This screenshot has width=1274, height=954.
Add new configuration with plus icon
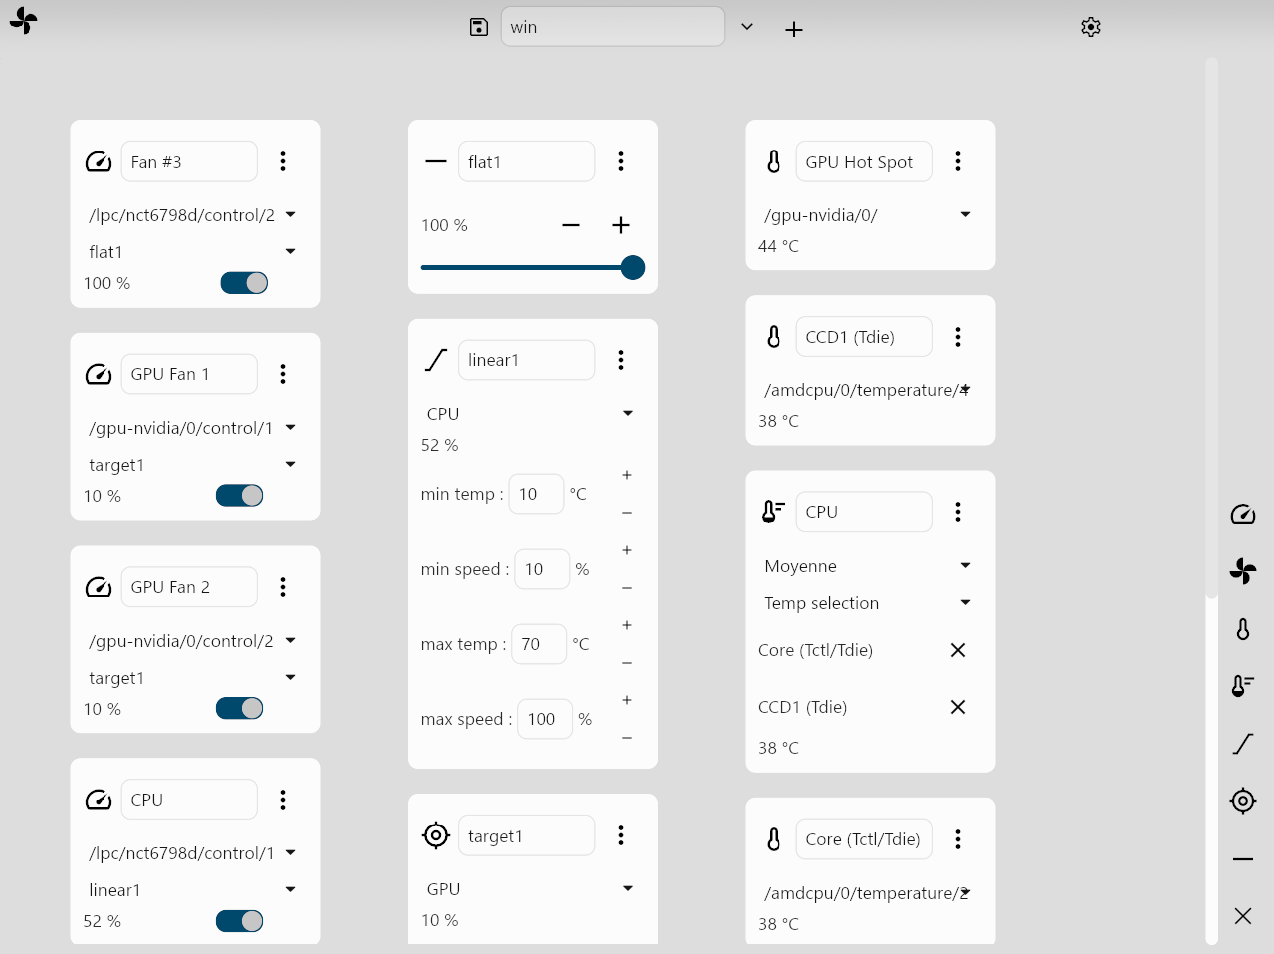coord(794,29)
